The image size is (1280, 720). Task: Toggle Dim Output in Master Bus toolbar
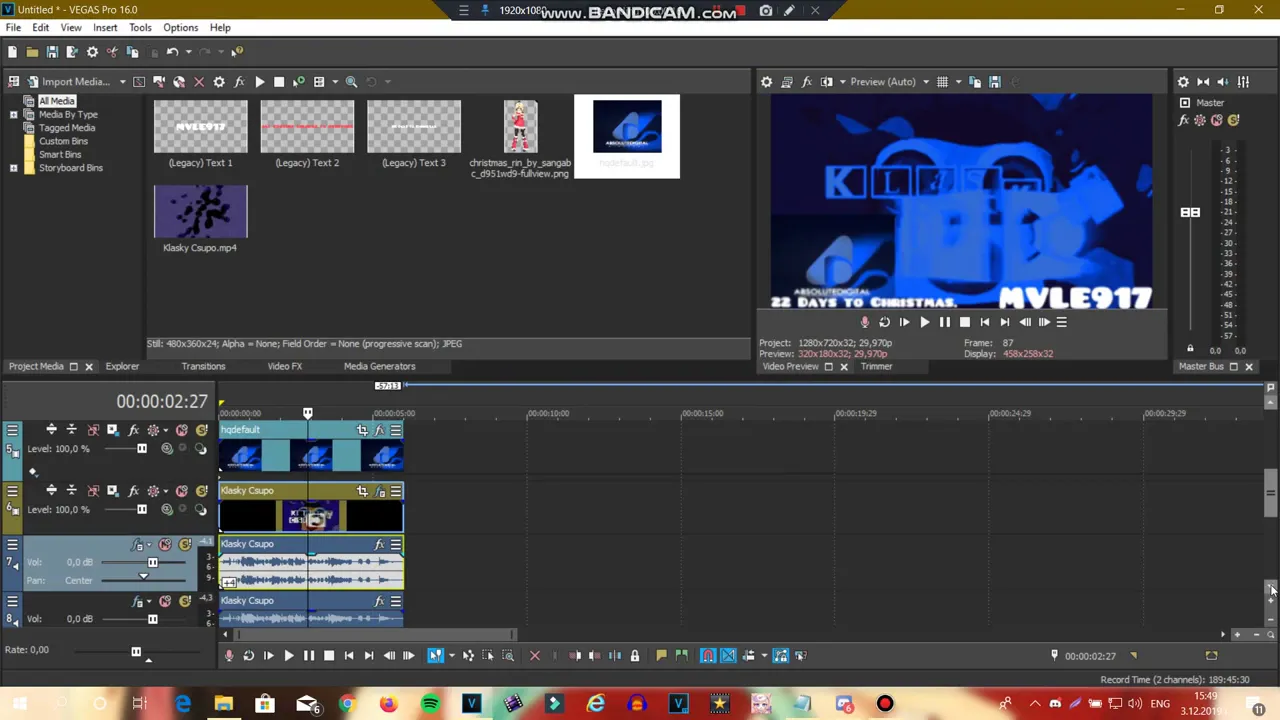[1223, 82]
